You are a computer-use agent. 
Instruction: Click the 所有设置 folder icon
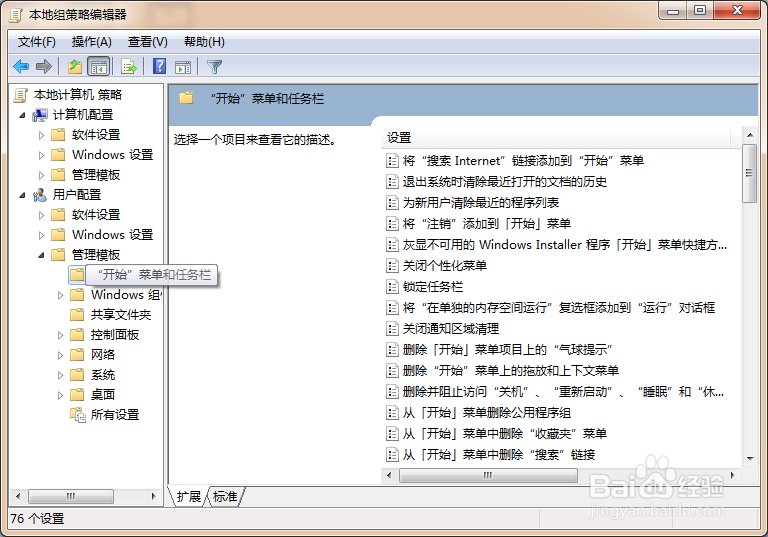[x=77, y=415]
